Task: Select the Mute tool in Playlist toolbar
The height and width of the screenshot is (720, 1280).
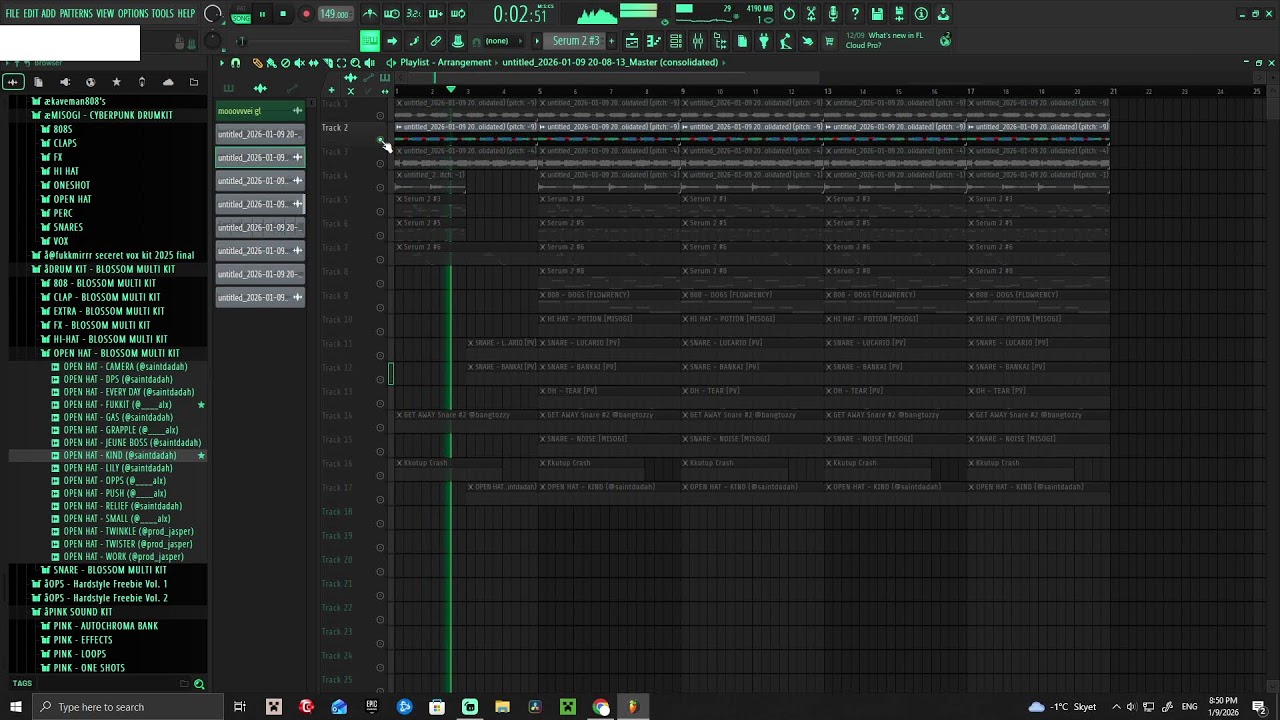Action: [x=300, y=62]
